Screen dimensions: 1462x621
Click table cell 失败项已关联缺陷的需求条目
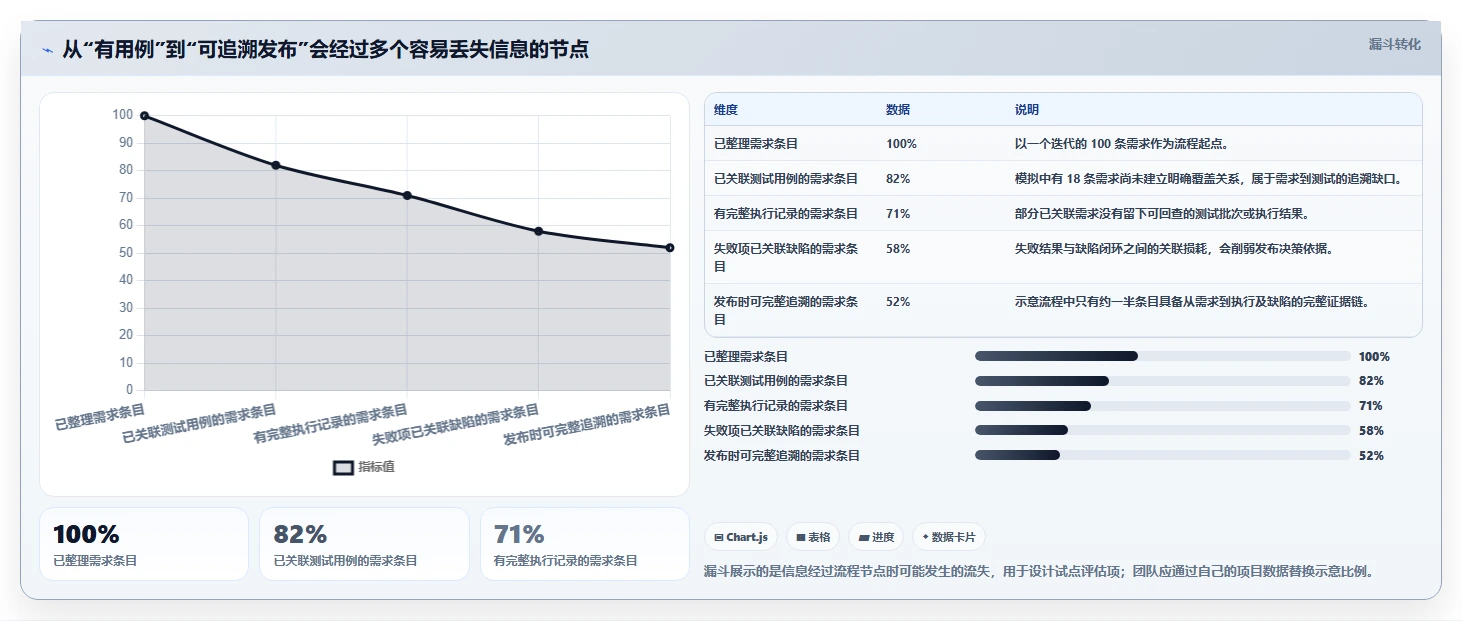[x=786, y=258]
